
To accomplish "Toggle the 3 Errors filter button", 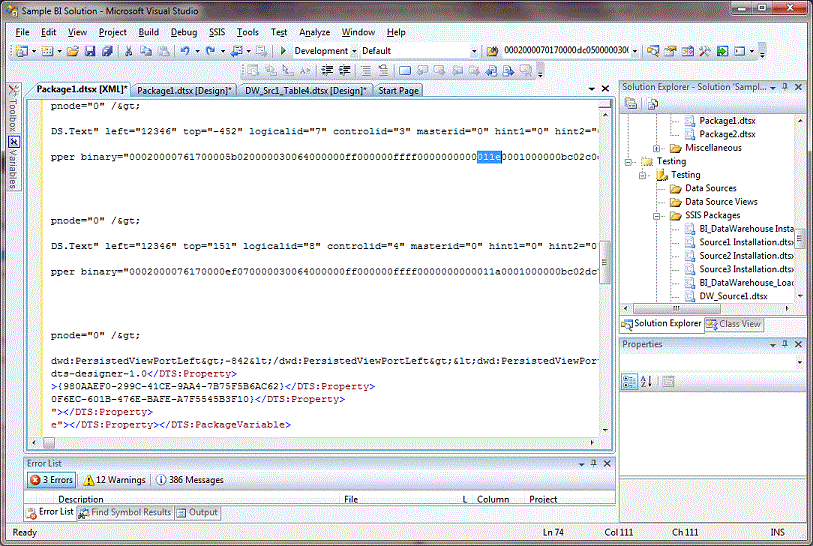I will point(52,480).
